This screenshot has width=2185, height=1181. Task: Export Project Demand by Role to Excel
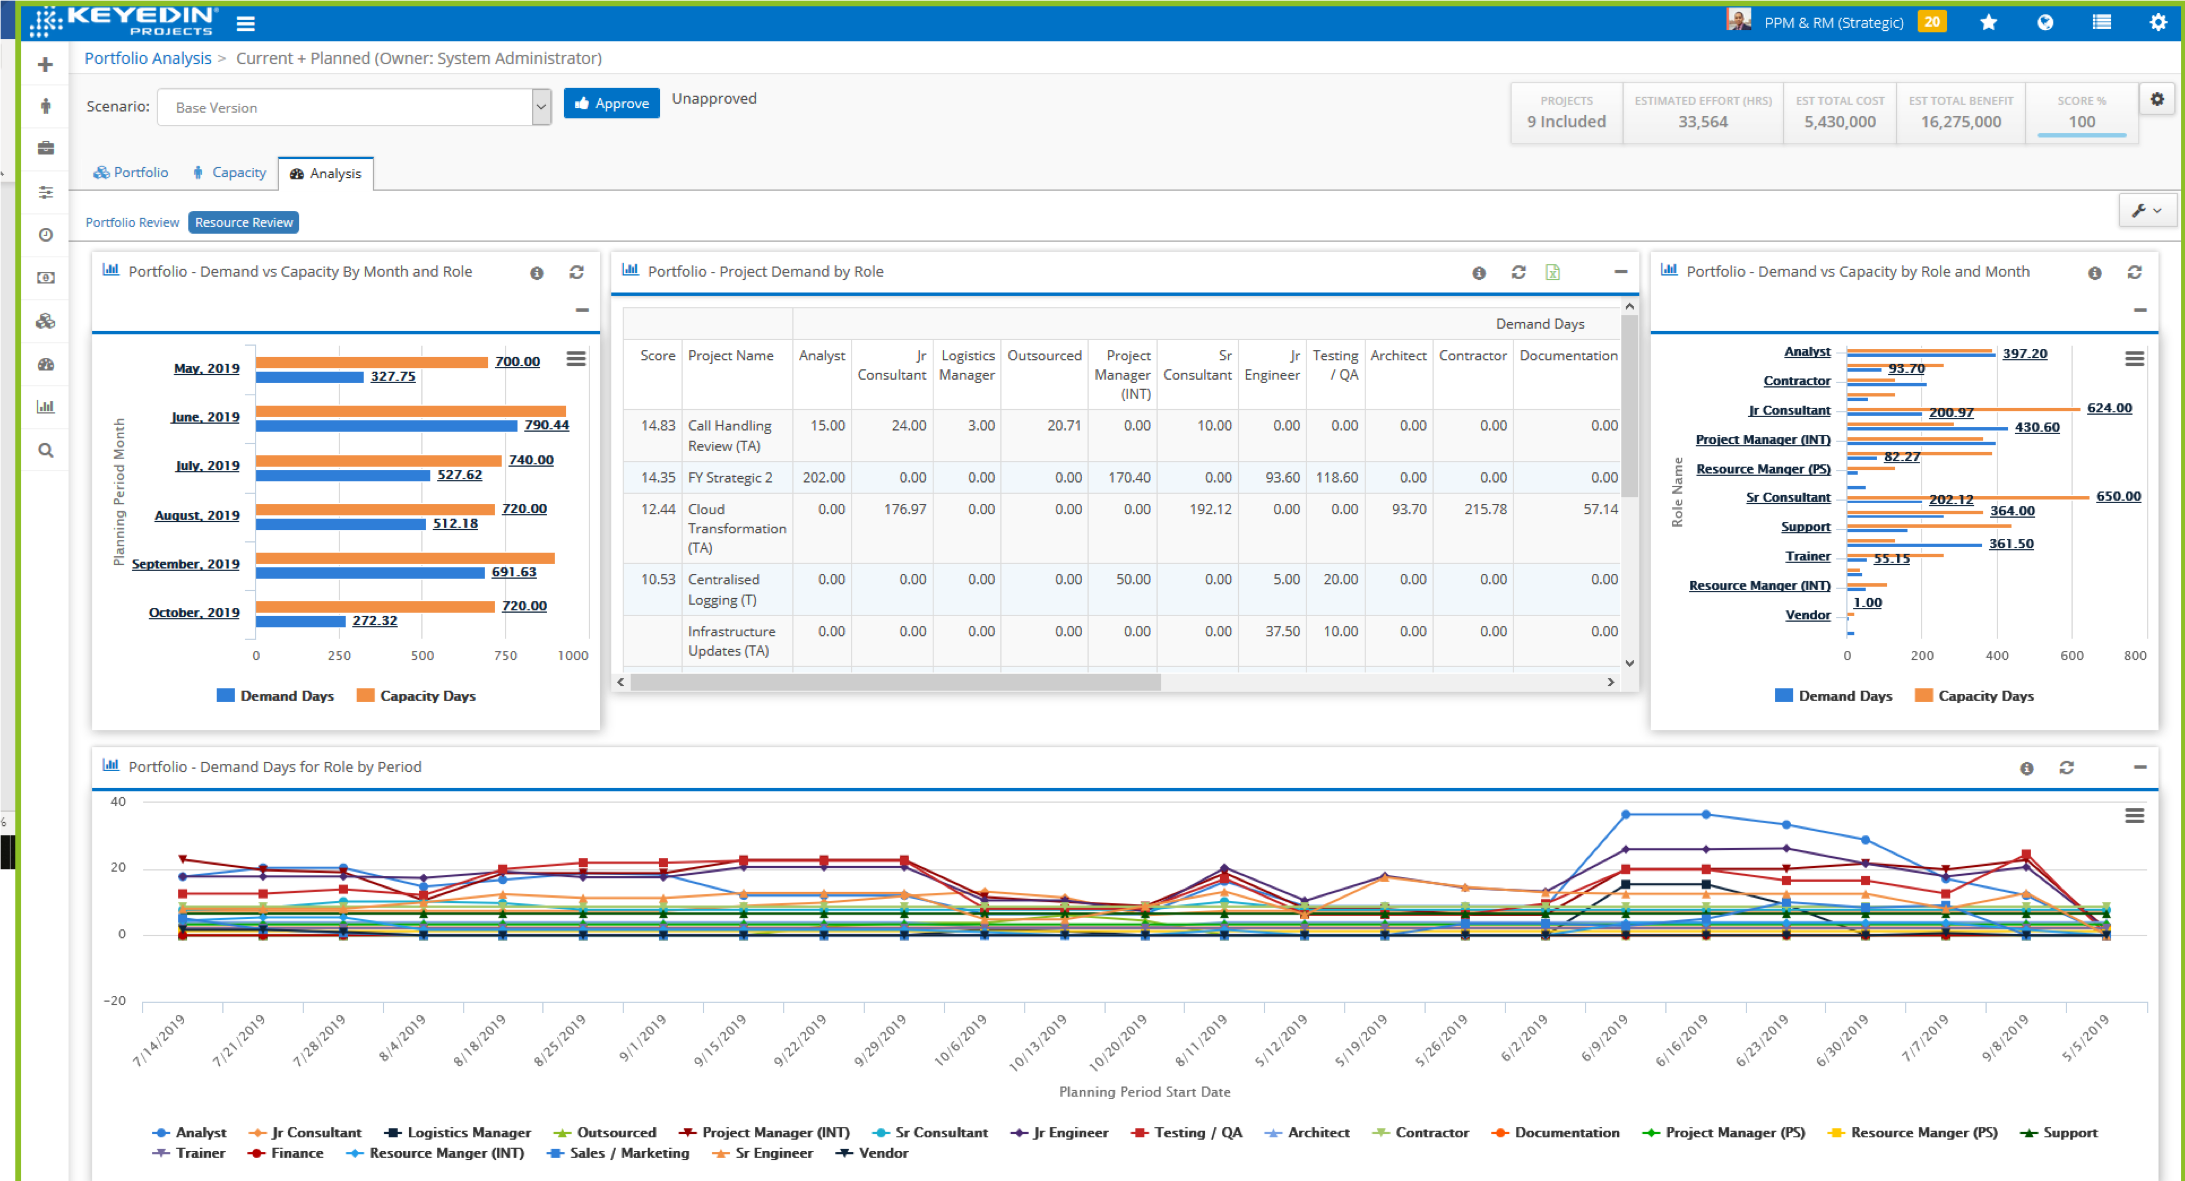1552,272
